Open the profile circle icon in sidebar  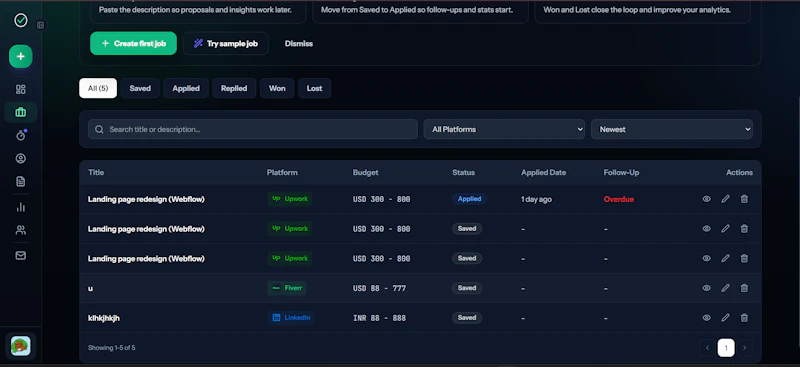tap(20, 159)
